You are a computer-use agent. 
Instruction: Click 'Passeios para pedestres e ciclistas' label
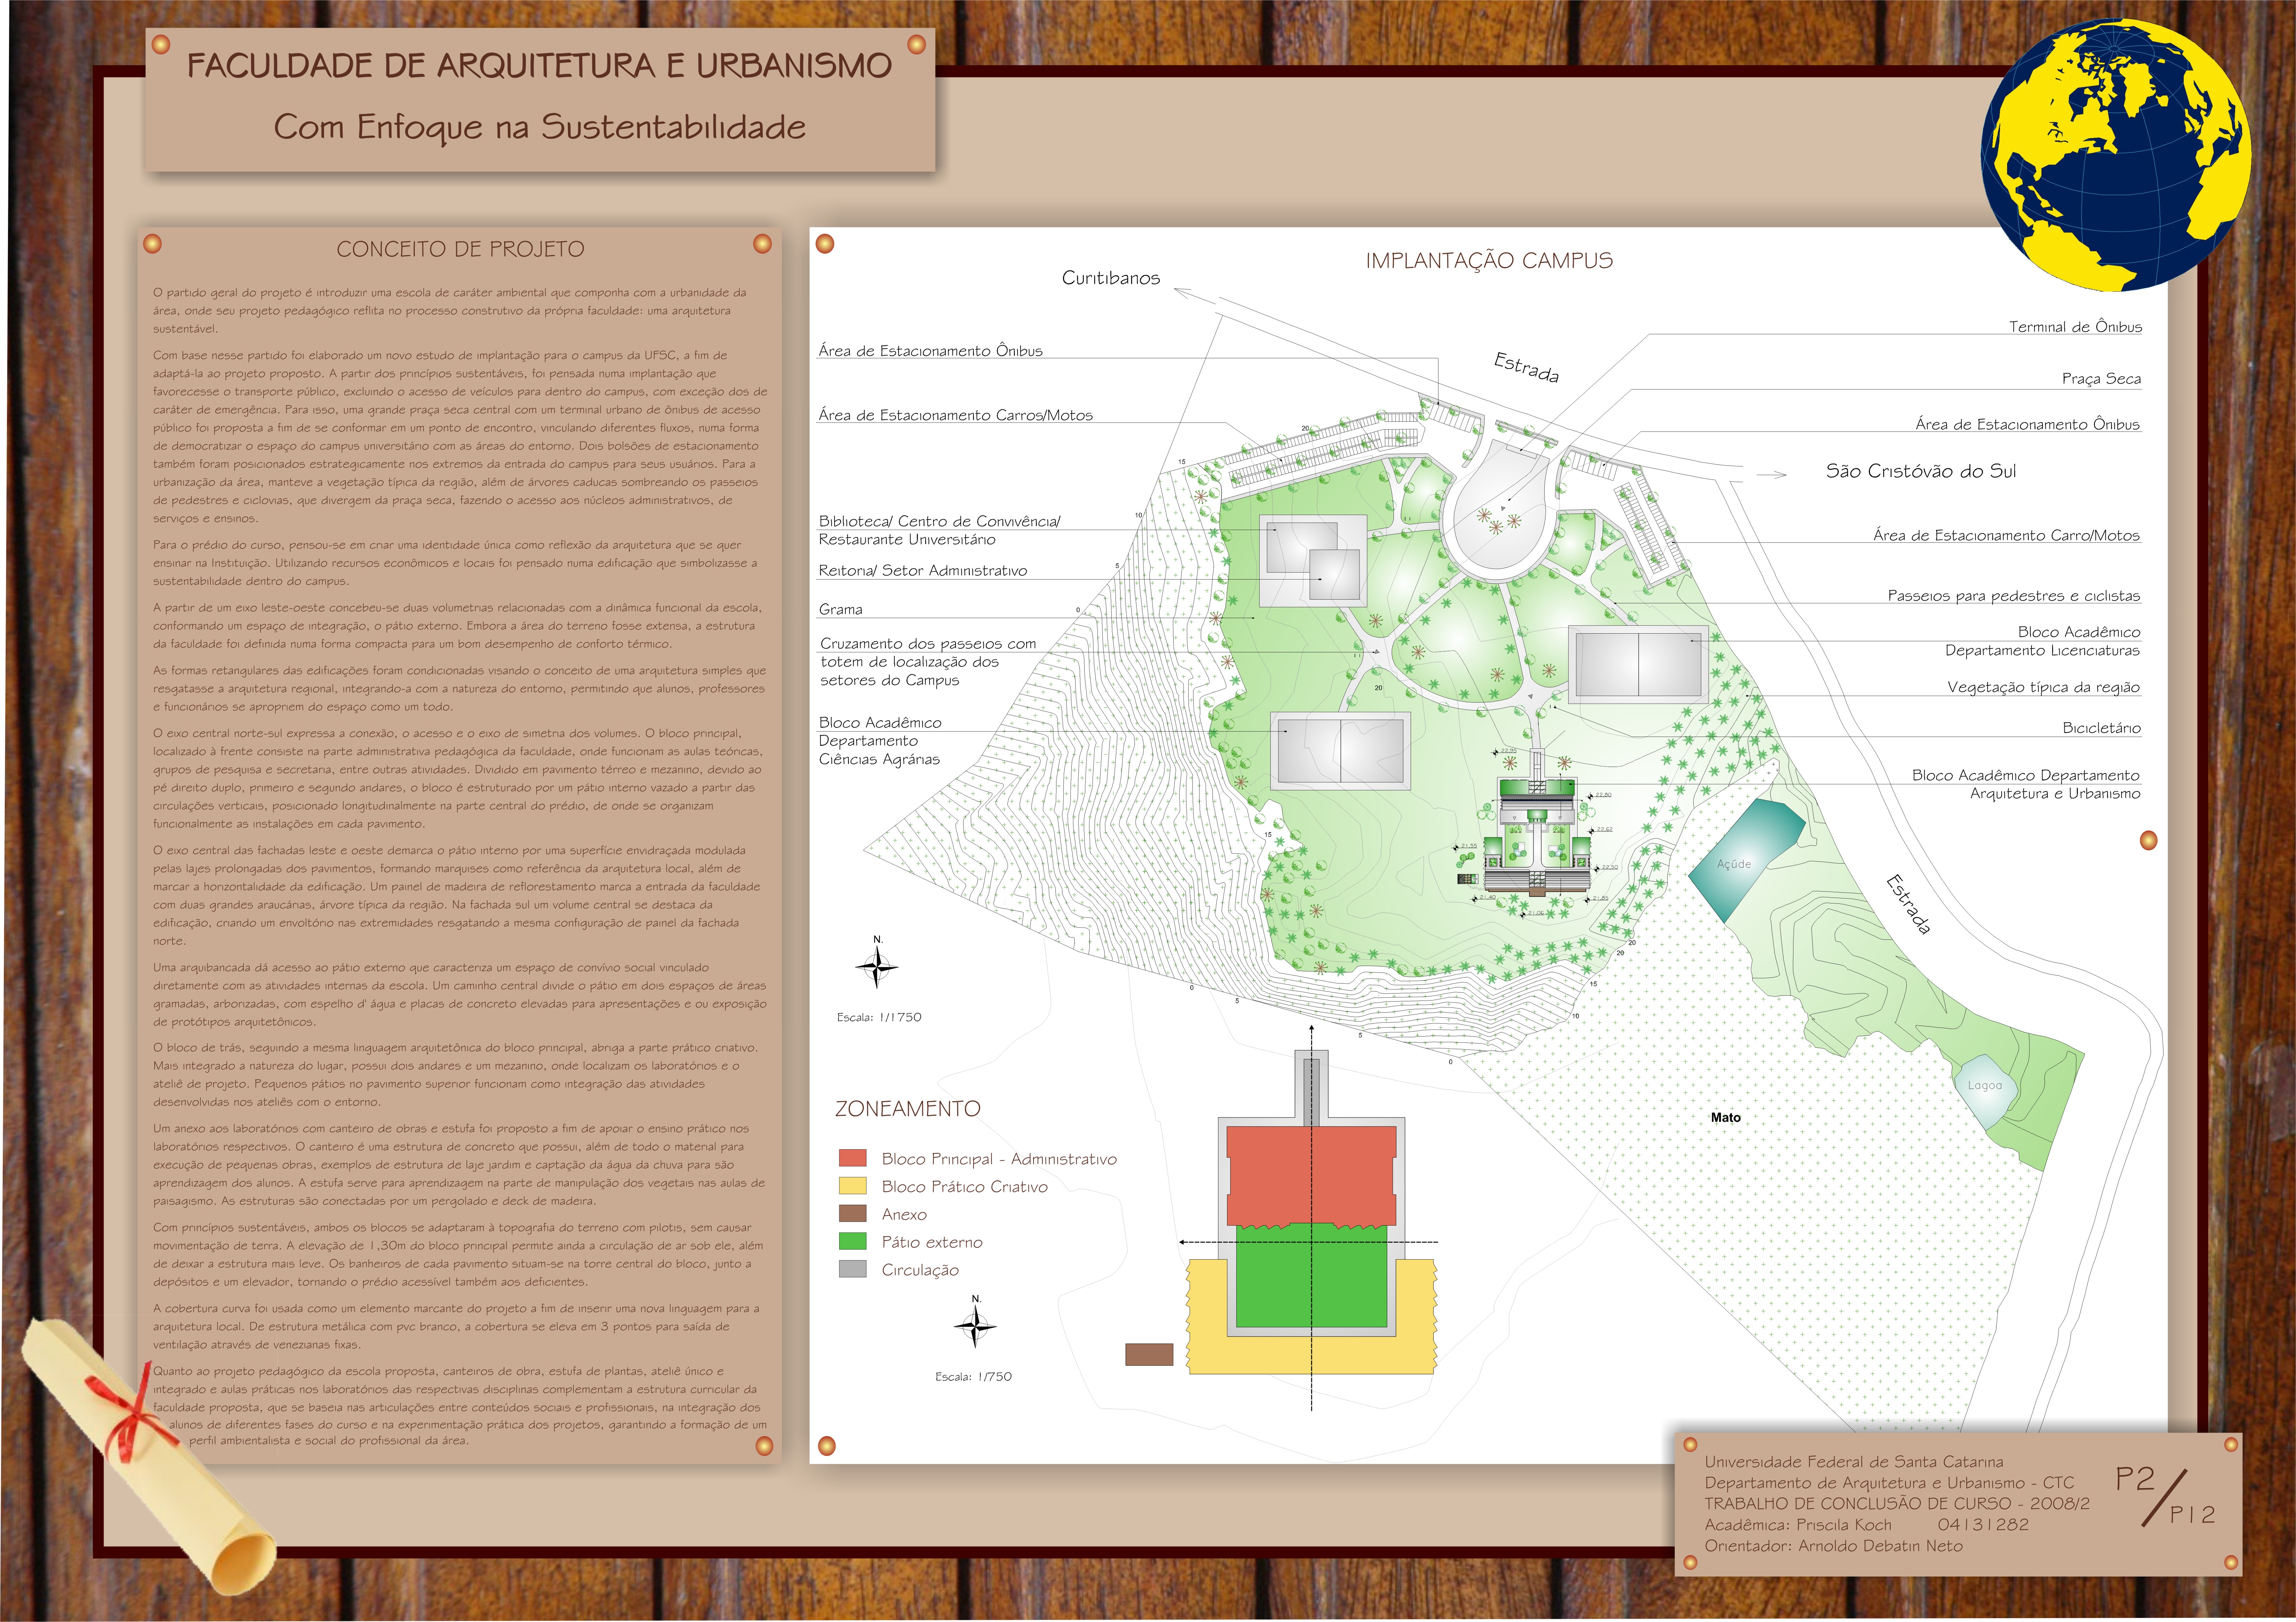[x=2014, y=596]
